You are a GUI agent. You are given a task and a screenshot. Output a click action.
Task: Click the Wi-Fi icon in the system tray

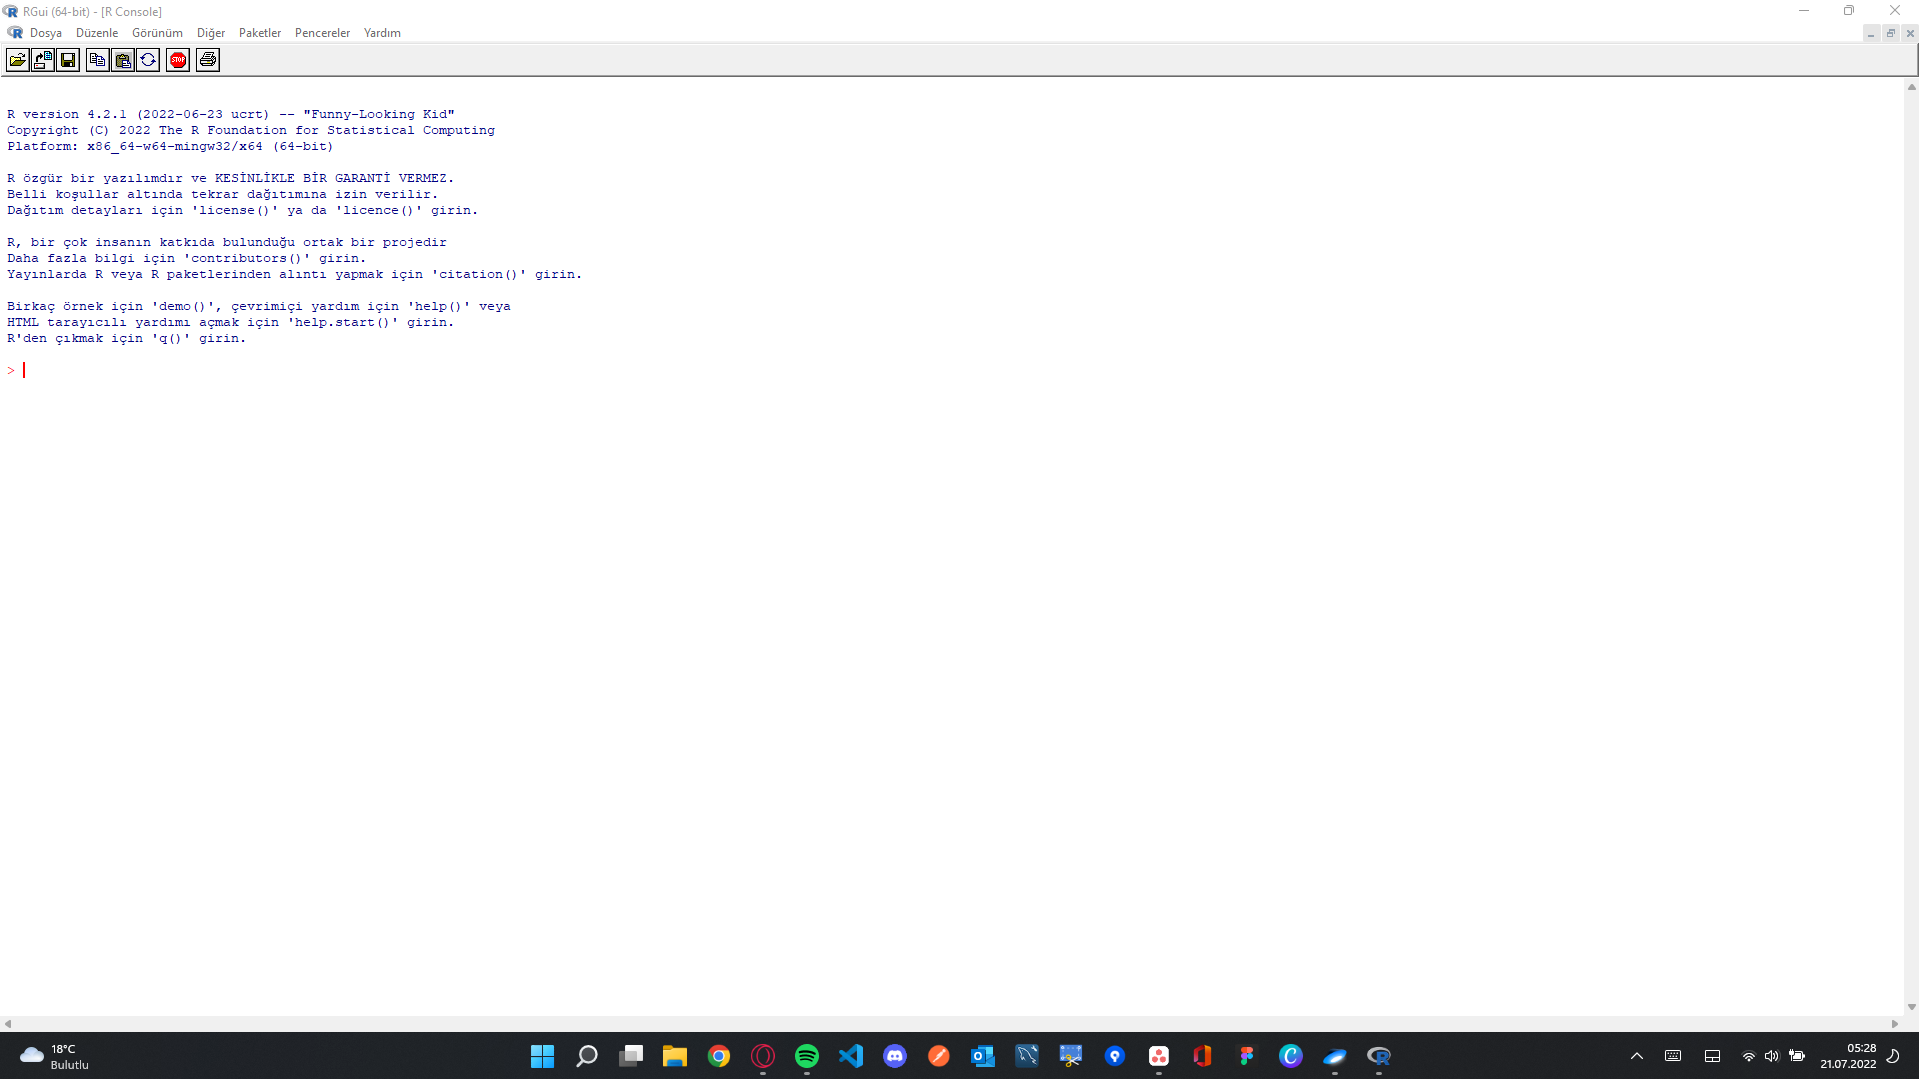[1748, 1056]
